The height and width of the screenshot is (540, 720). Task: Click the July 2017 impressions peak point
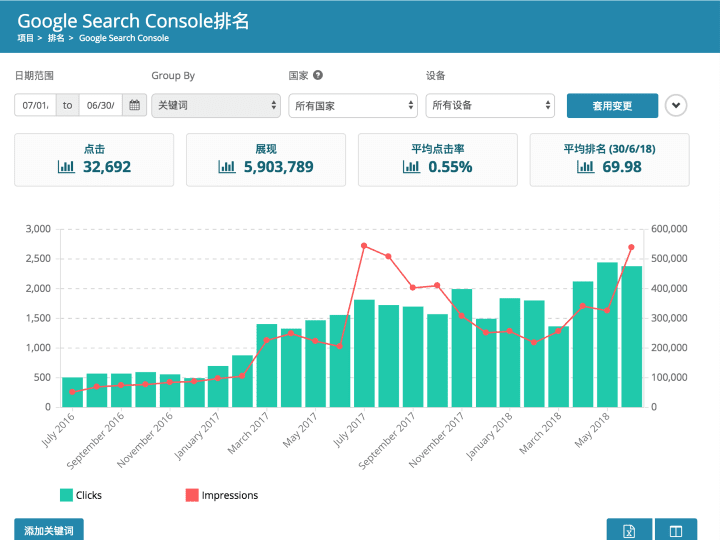[x=364, y=246]
